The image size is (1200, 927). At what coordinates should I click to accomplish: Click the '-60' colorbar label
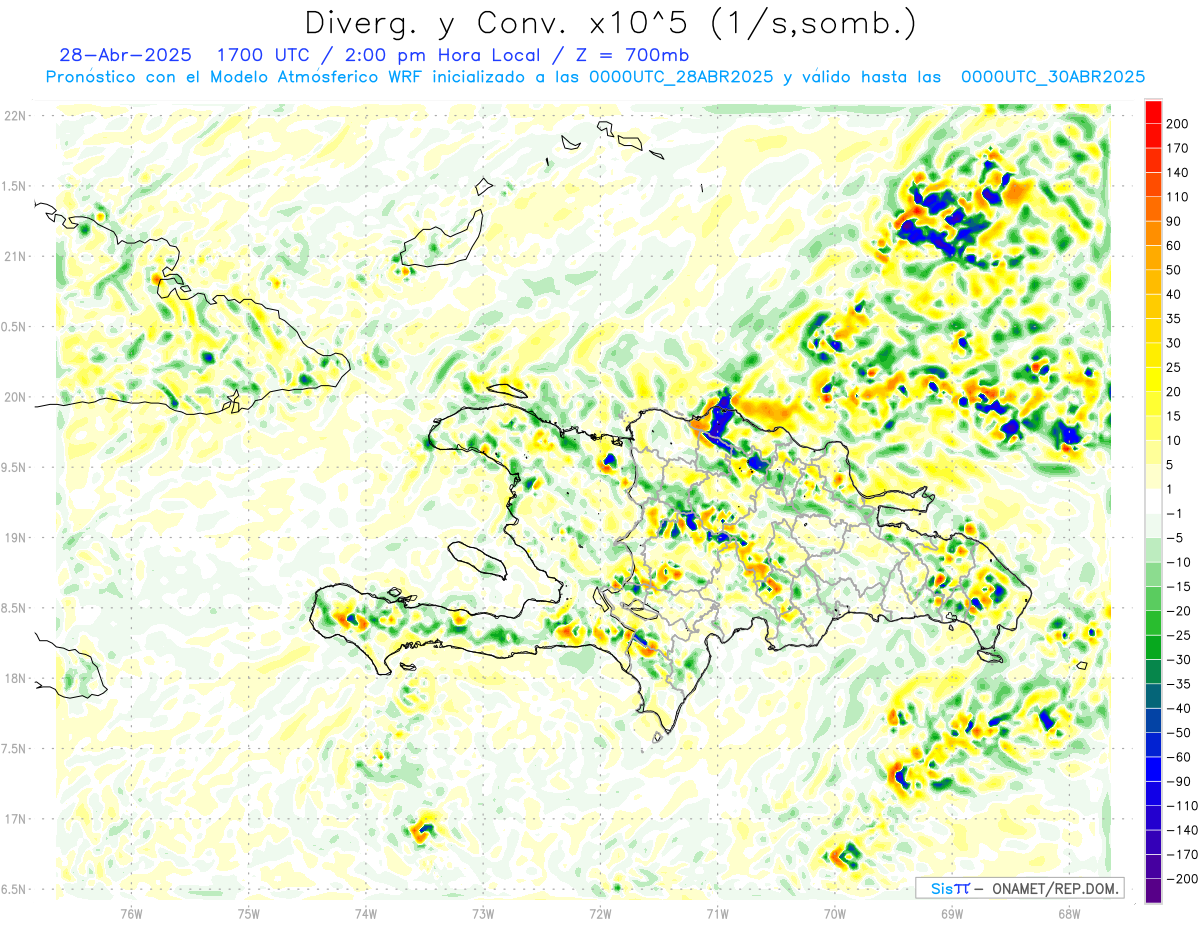tap(1177, 757)
